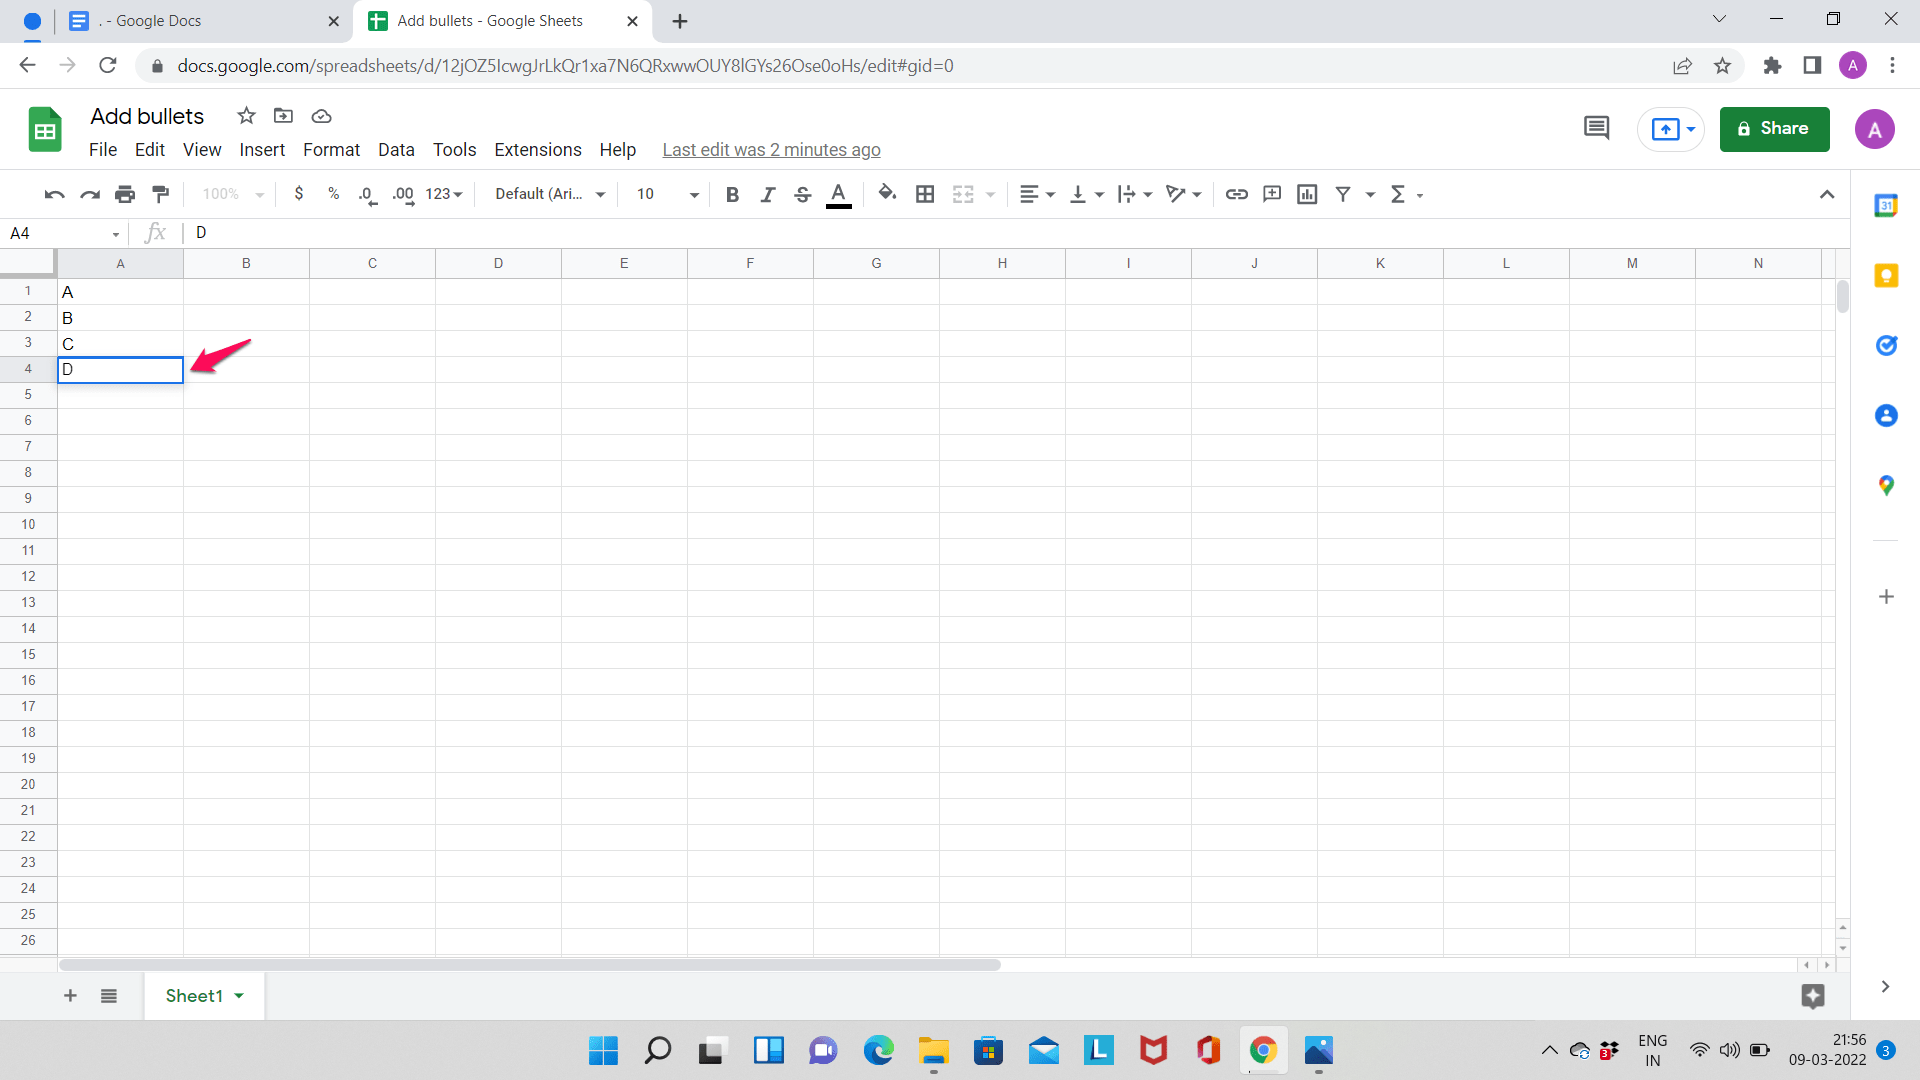The width and height of the screenshot is (1920, 1080).
Task: Toggle the toolbar collapse arrow
Action: [1828, 194]
